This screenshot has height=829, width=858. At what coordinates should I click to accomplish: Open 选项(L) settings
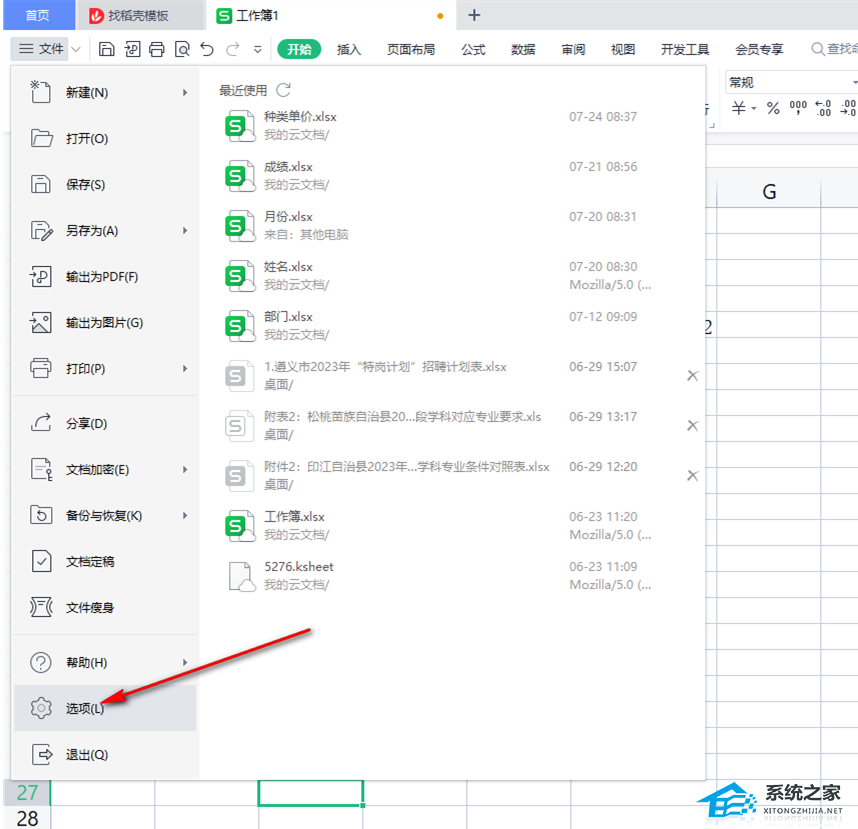pyautogui.click(x=105, y=708)
